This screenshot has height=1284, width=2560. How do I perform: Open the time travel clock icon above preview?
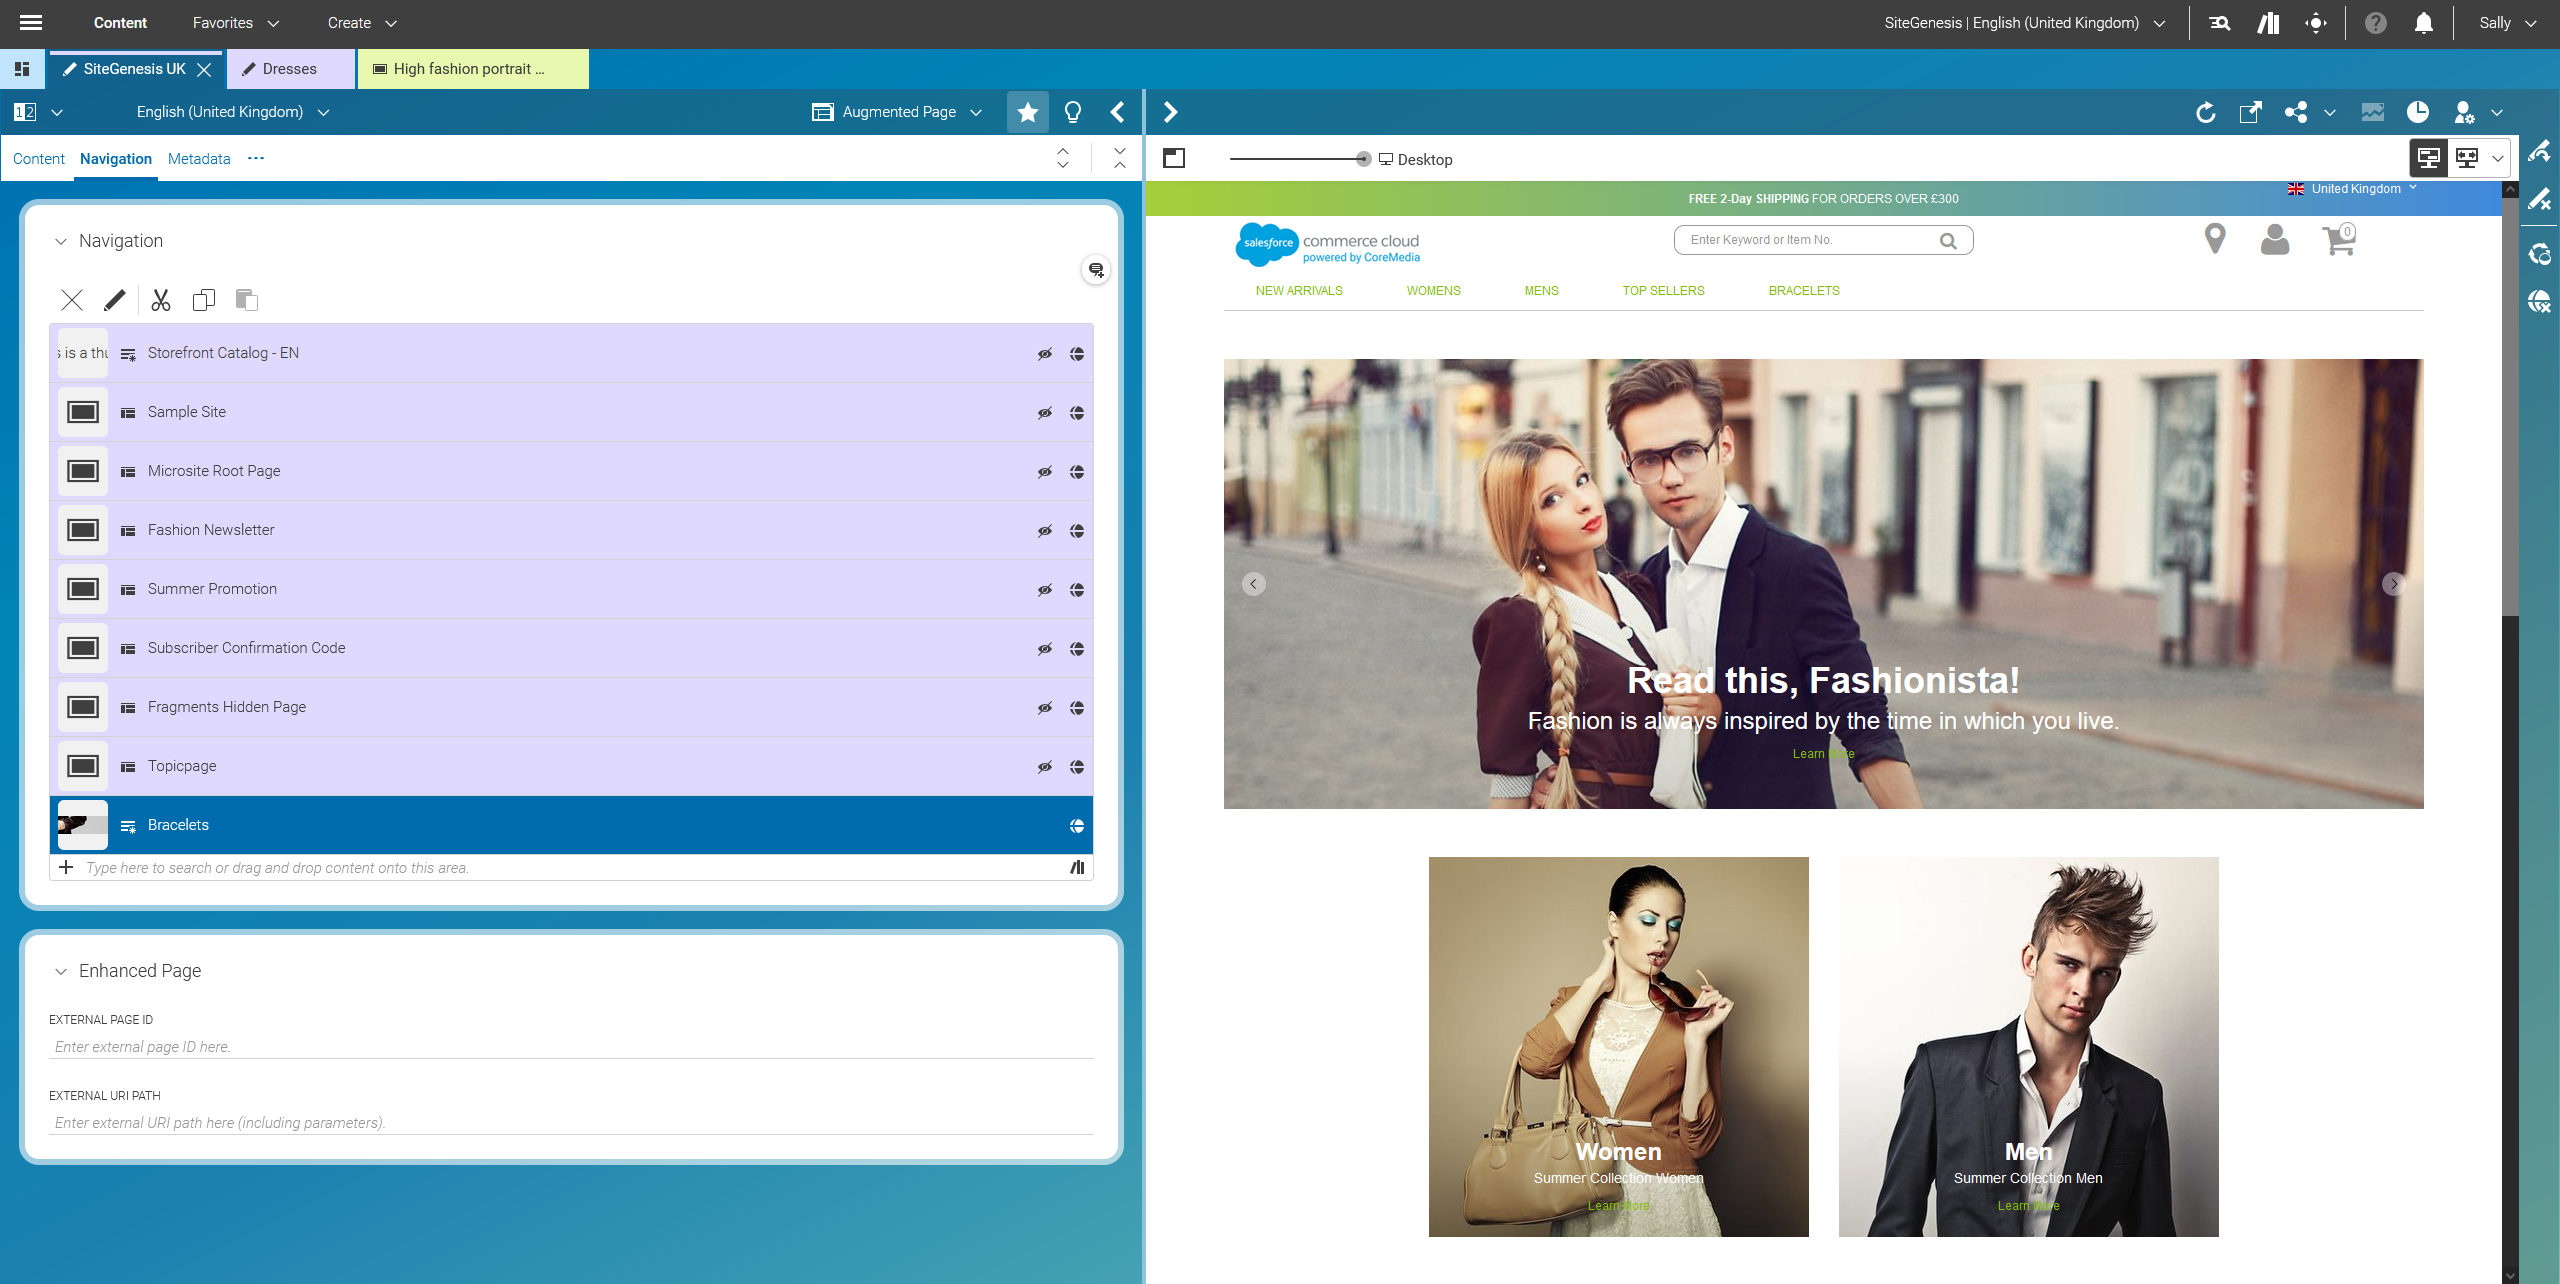point(2418,112)
